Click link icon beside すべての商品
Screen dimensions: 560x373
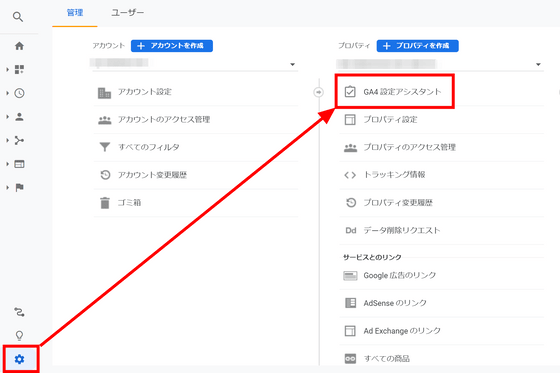tap(350, 358)
